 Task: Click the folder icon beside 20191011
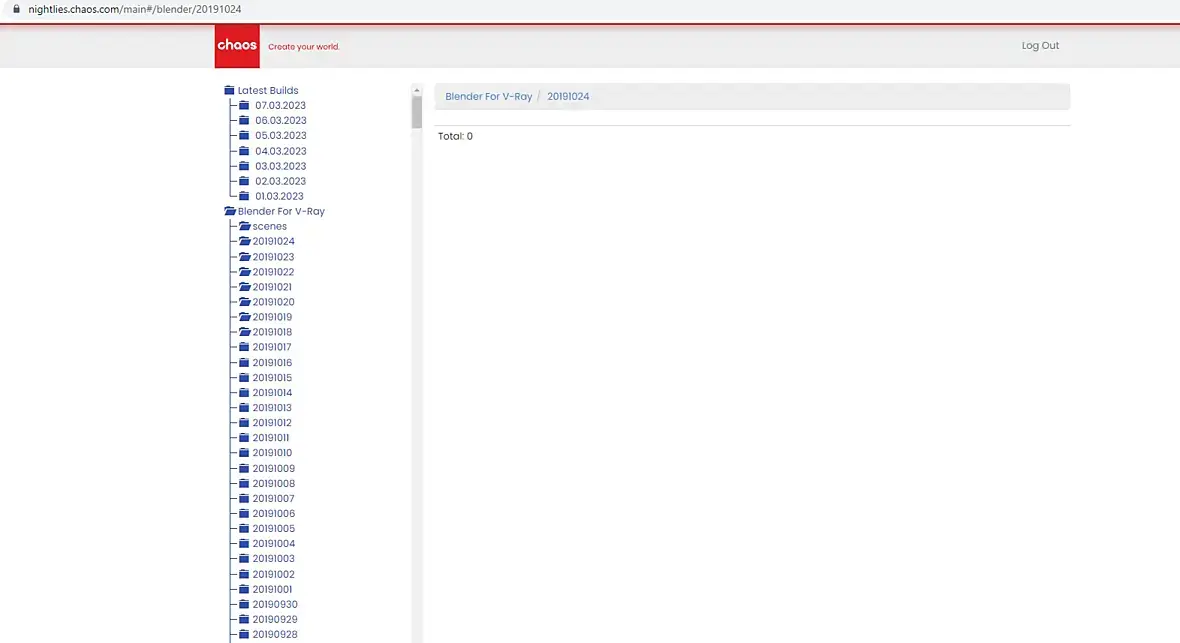[244, 437]
